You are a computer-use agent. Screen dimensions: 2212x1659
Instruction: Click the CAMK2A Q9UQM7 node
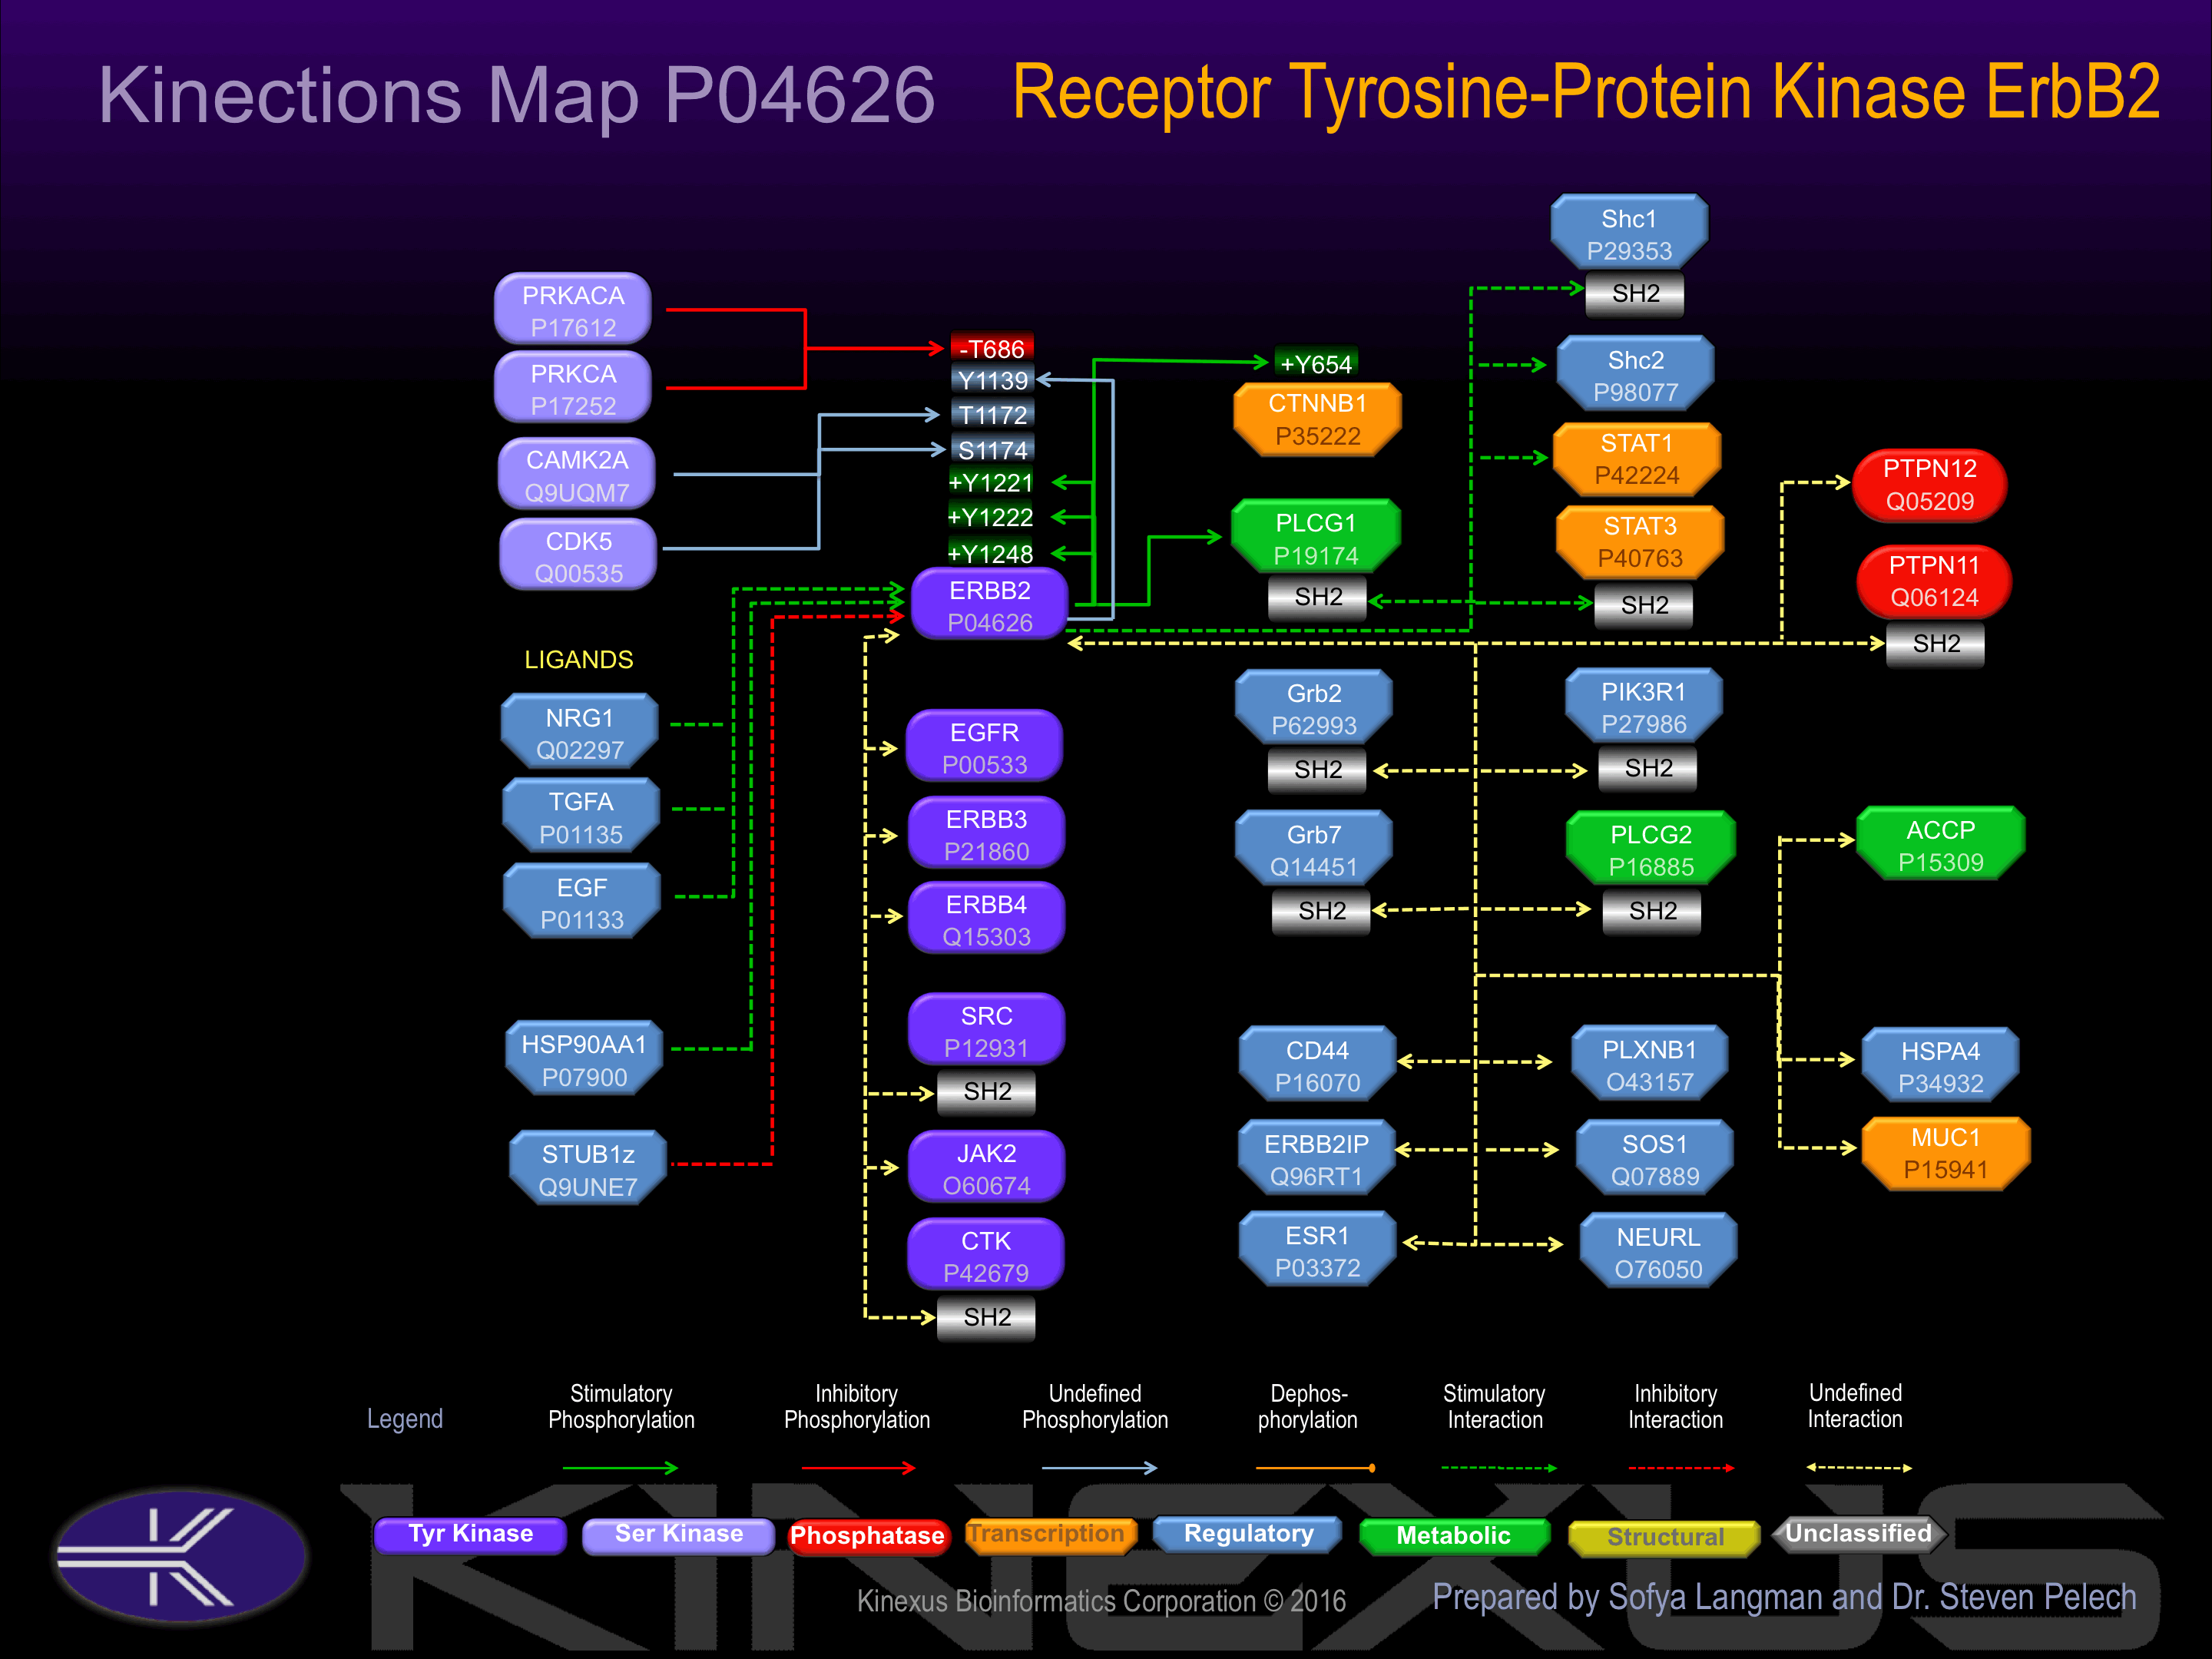click(x=577, y=475)
